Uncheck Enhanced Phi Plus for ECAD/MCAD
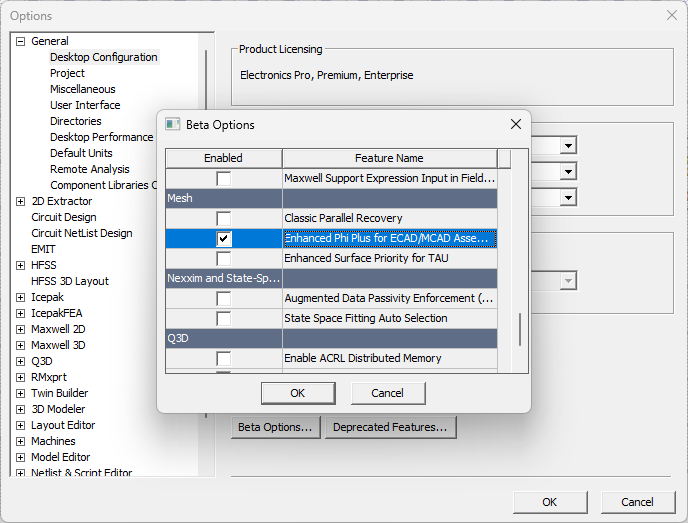Viewport: 688px width, 523px height. pos(223,239)
